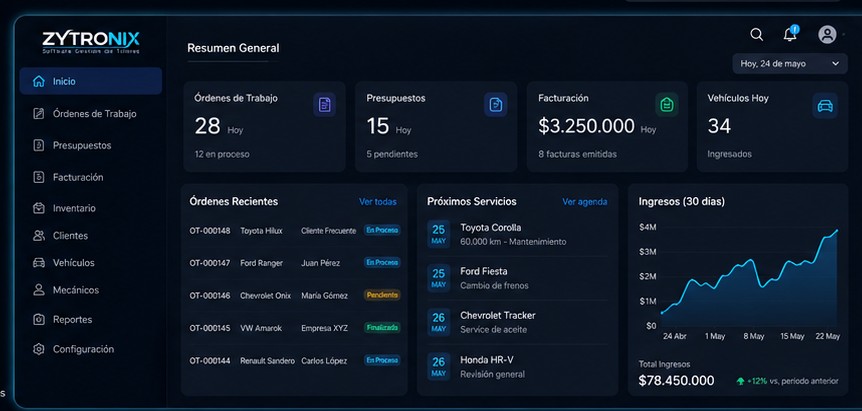Viewport: 862px width, 411px height.
Task: Click the Presupuestos card icon
Action: 496,104
